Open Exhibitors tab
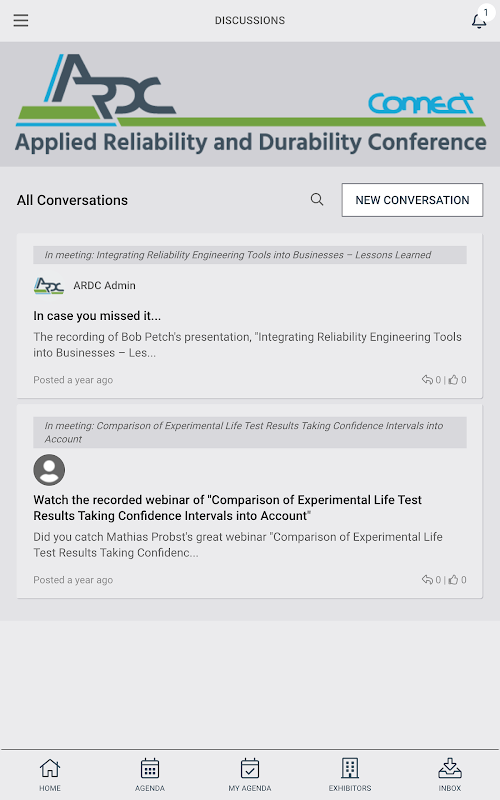The height and width of the screenshot is (800, 500). click(350, 774)
